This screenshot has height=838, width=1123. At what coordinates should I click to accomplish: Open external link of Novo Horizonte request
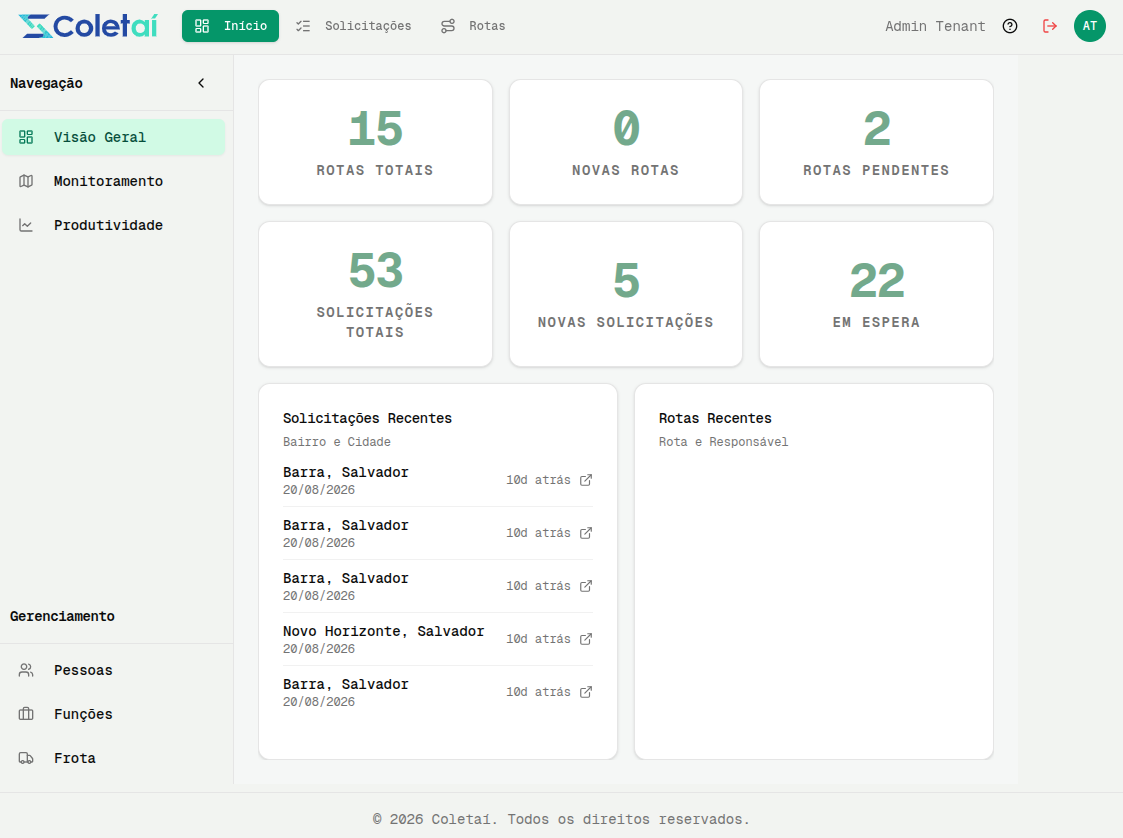586,639
